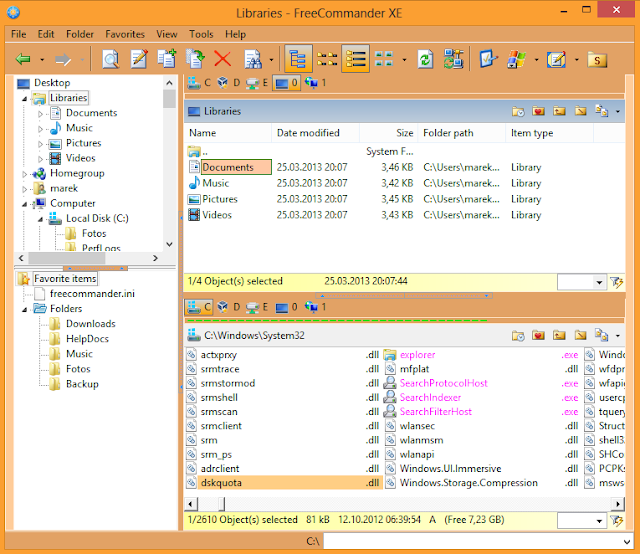Screen dimensions: 640x554
Task: Open dropdown arrow beside thumbnails view
Action: 404,60
